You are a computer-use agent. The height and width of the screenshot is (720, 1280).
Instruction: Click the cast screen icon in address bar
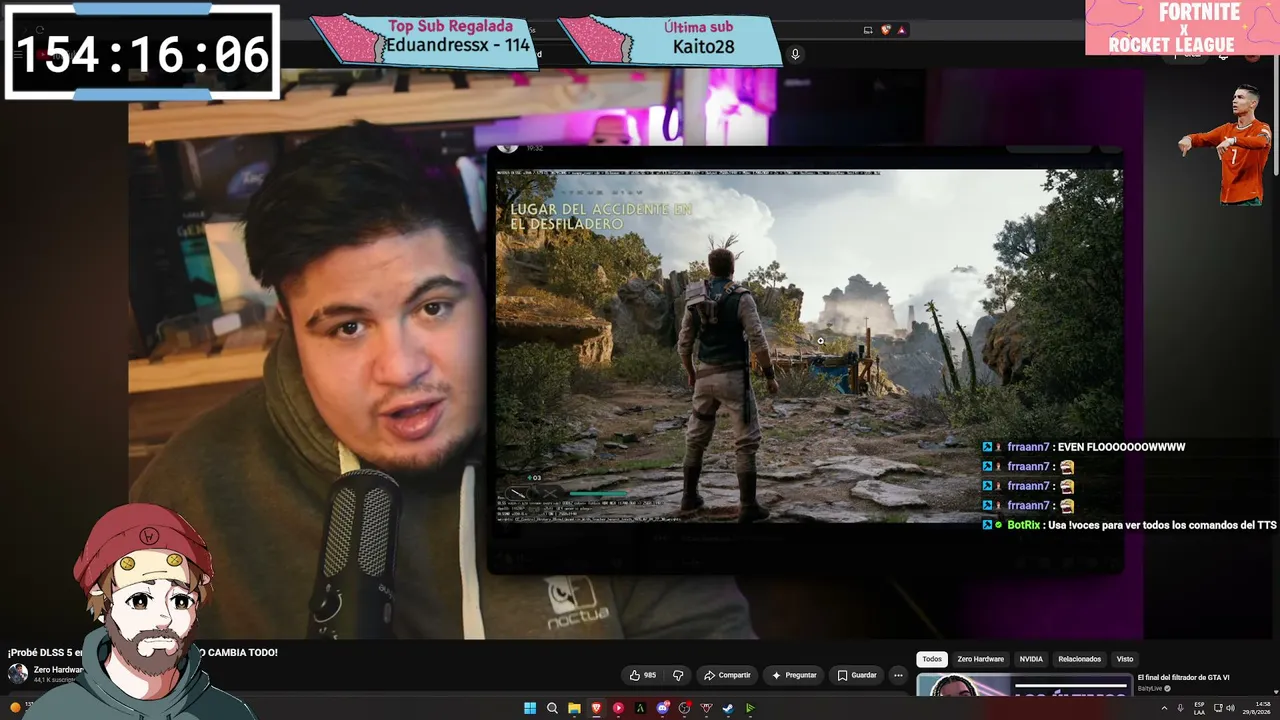click(x=868, y=30)
